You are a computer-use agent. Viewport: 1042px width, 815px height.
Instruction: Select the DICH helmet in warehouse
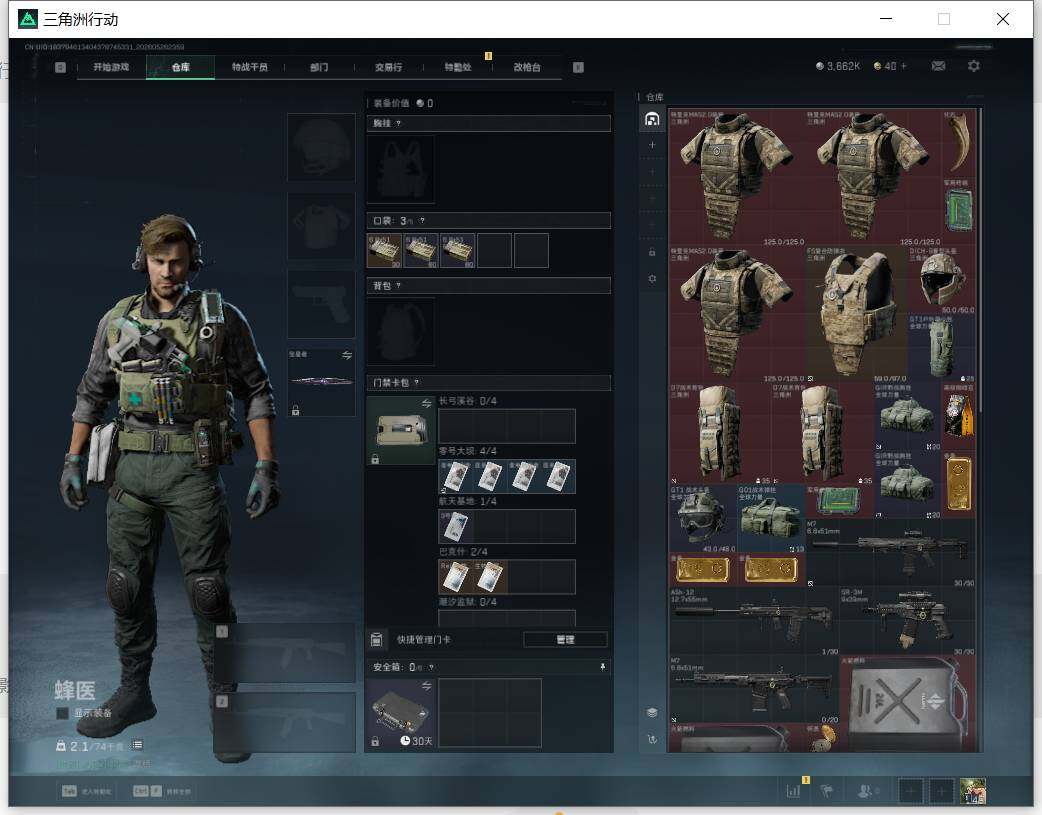click(942, 280)
